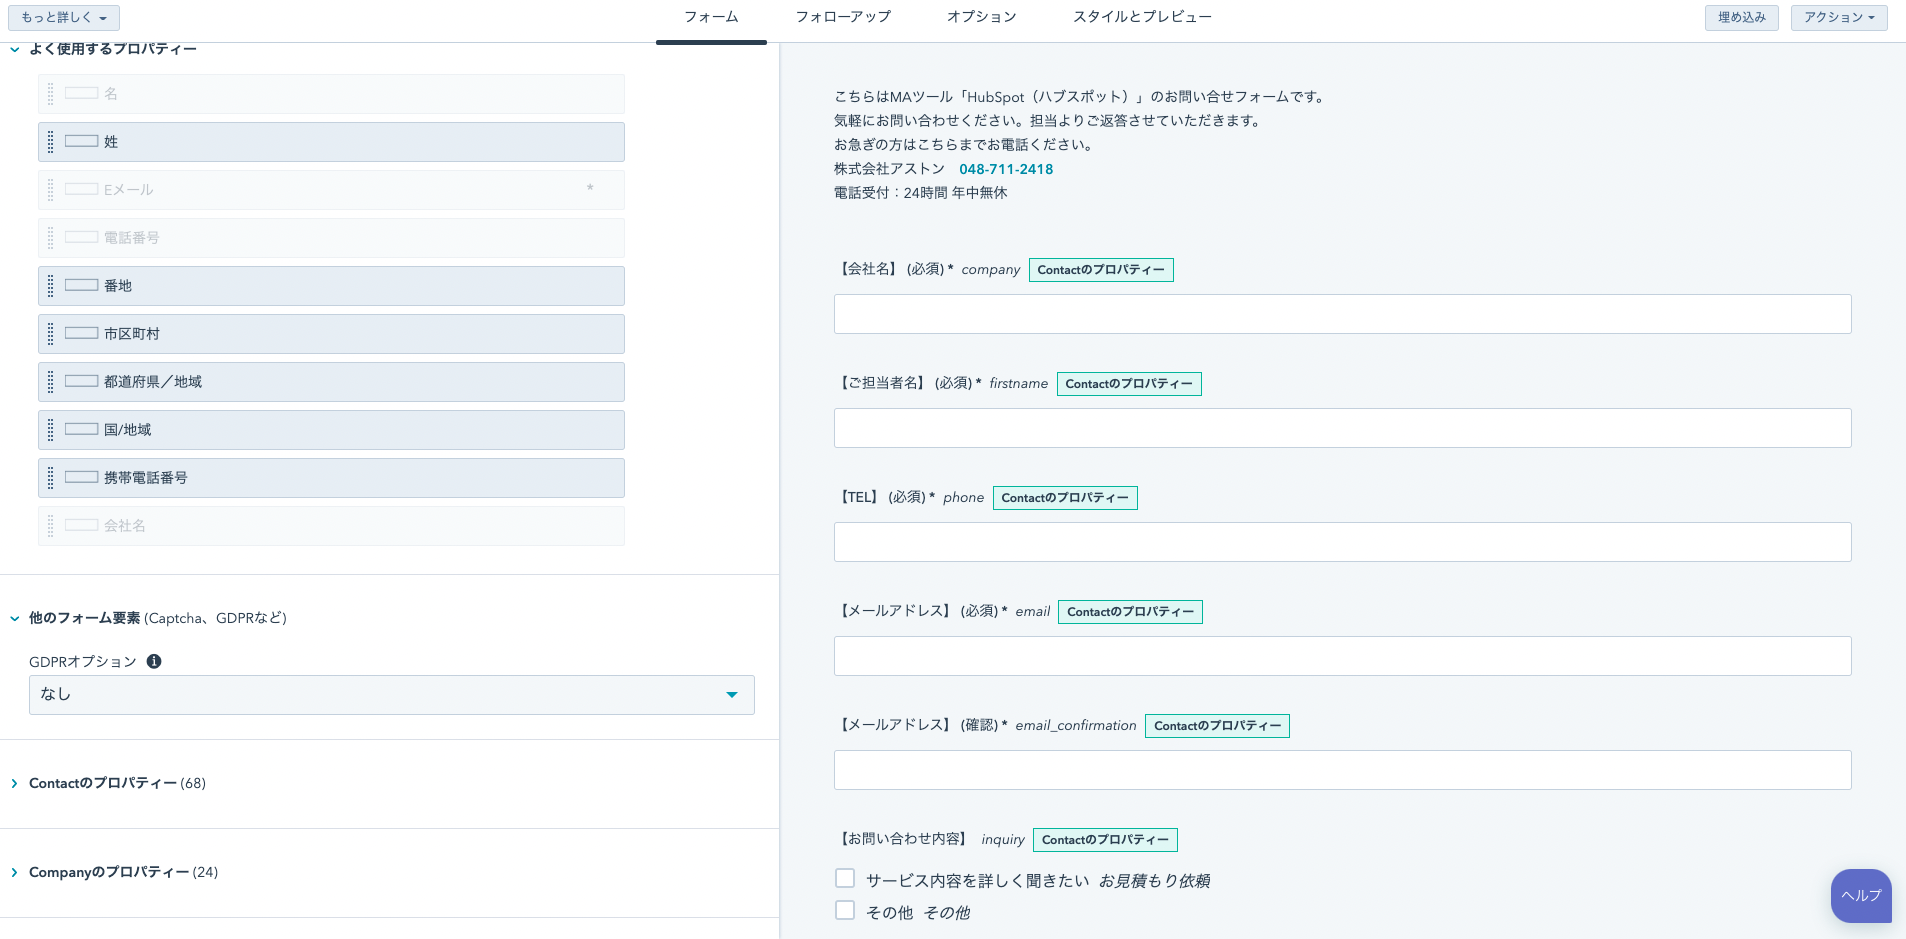
Task: Expand the Companyのプロパティー (24) section
Action: [x=14, y=872]
